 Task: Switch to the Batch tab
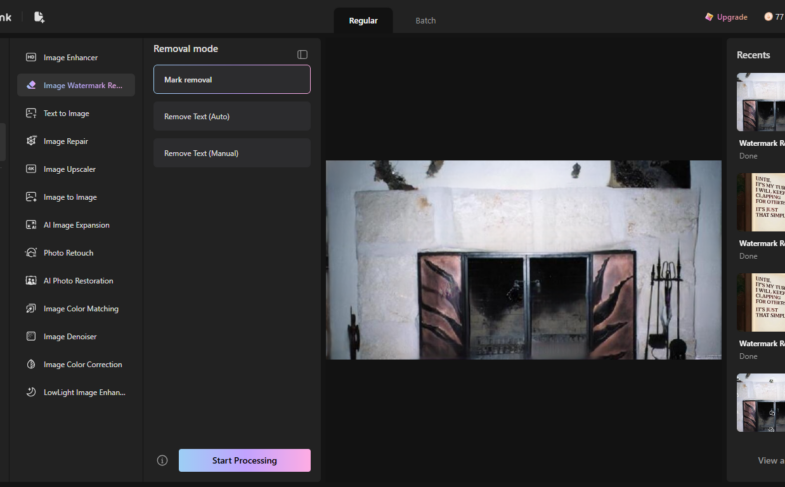click(426, 21)
